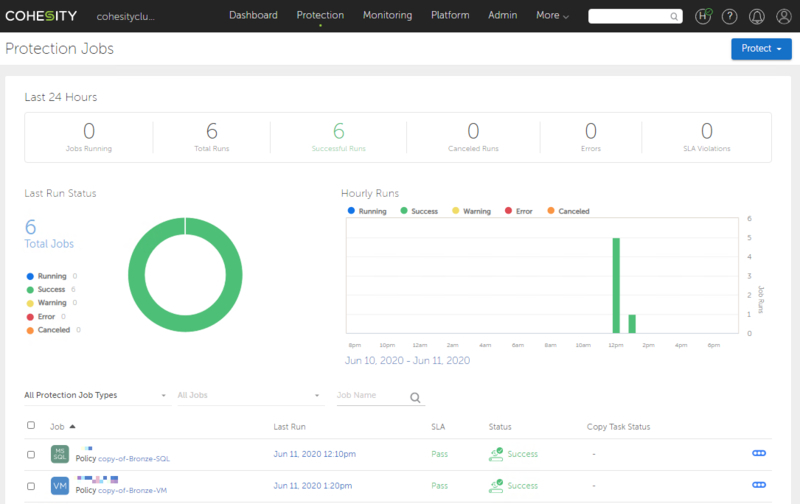The height and width of the screenshot is (504, 800).
Task: Open actions menu for copy-of-Bronze-SQL job
Action: click(759, 453)
